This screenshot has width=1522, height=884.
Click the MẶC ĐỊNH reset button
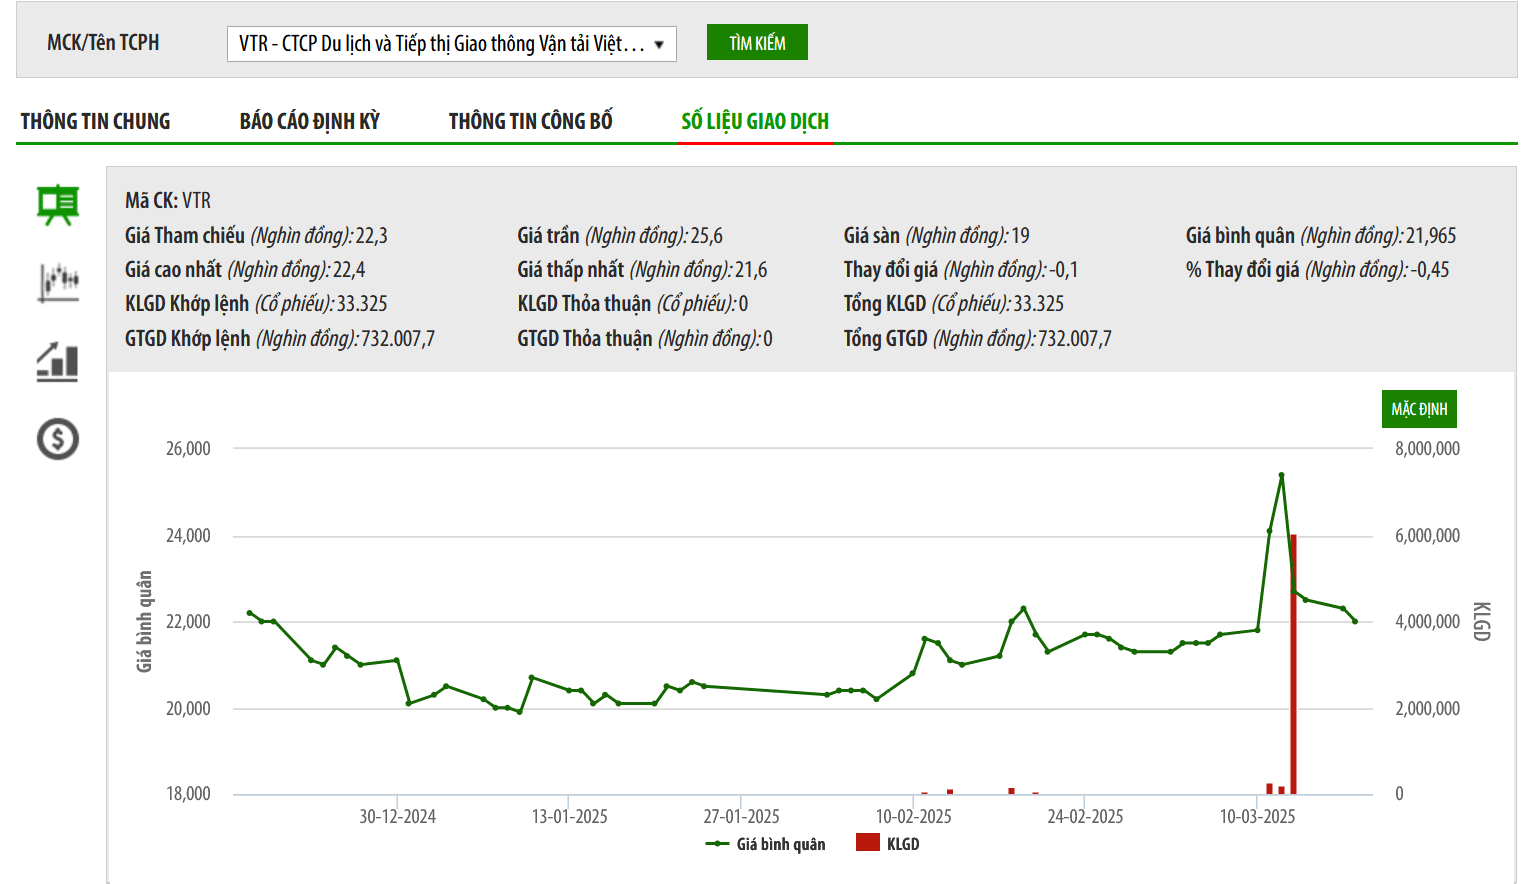(1418, 409)
